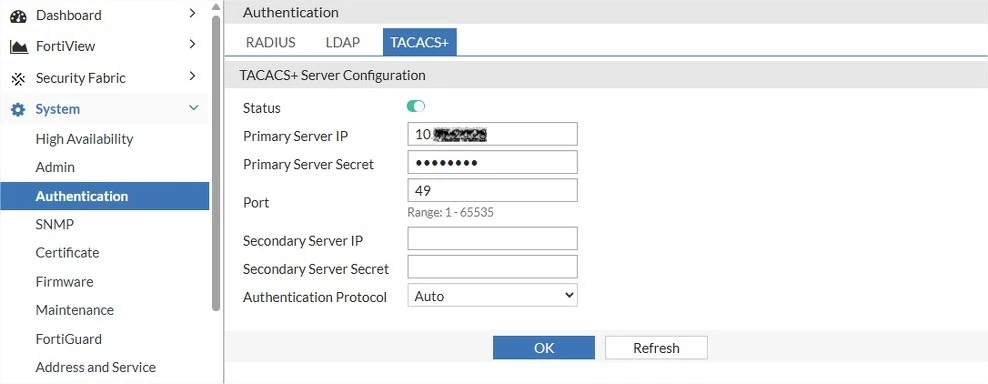Expand the Security Fabric chevron
The width and height of the screenshot is (988, 384).
tap(193, 76)
